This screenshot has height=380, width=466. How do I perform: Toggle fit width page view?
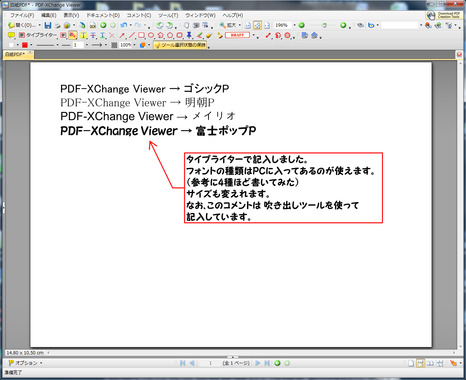point(267,25)
